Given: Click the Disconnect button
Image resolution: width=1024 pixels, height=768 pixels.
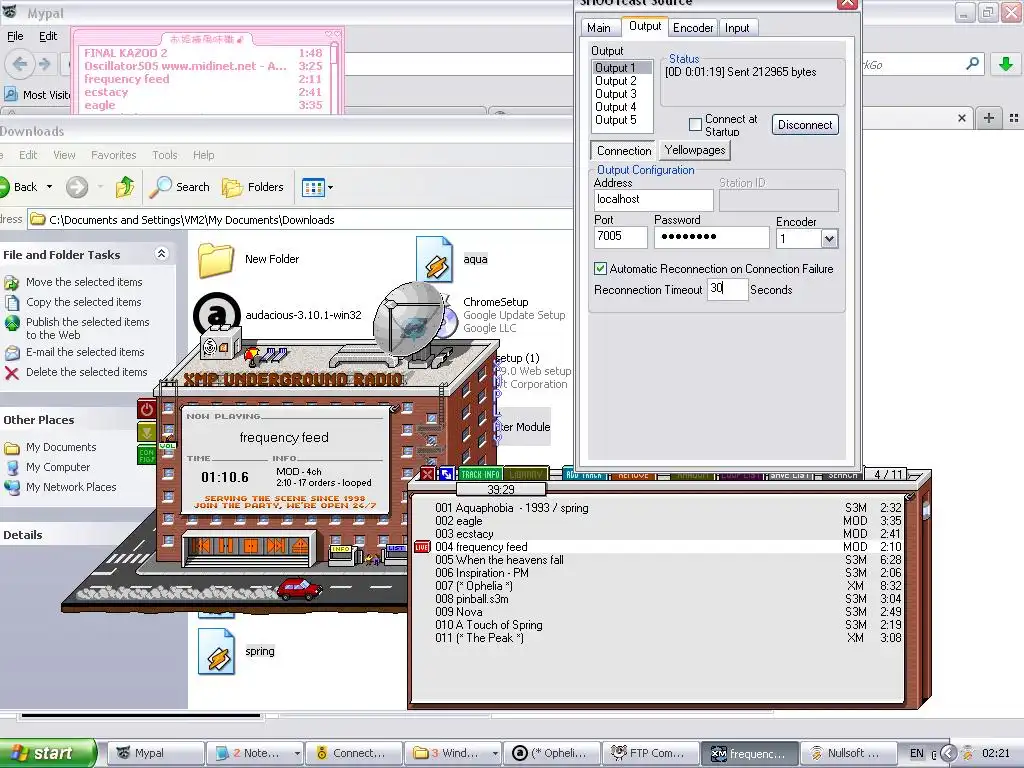Looking at the screenshot, I should [x=805, y=125].
